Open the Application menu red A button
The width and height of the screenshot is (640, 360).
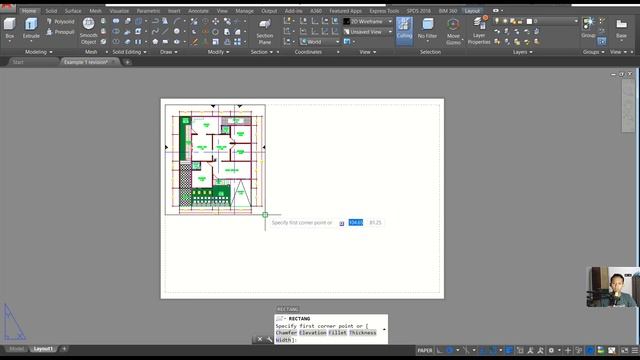click(x=7, y=7)
